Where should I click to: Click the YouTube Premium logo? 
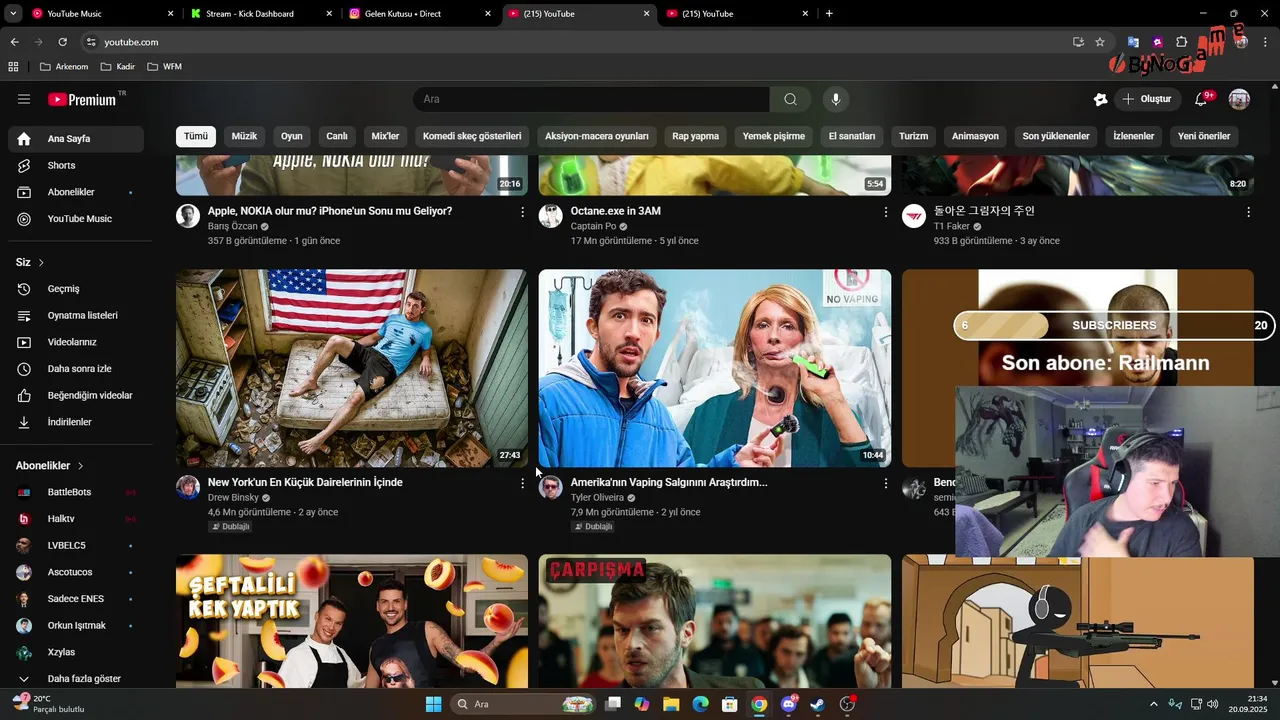(82, 99)
